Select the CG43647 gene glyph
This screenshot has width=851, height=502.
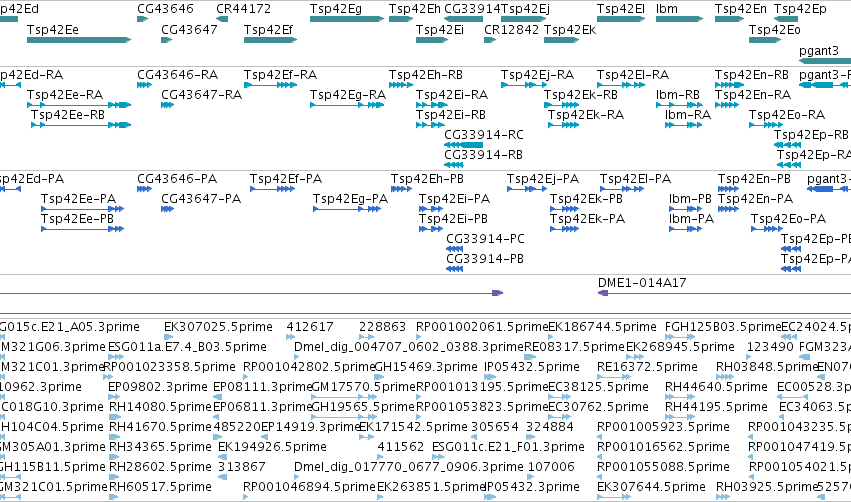(167, 40)
